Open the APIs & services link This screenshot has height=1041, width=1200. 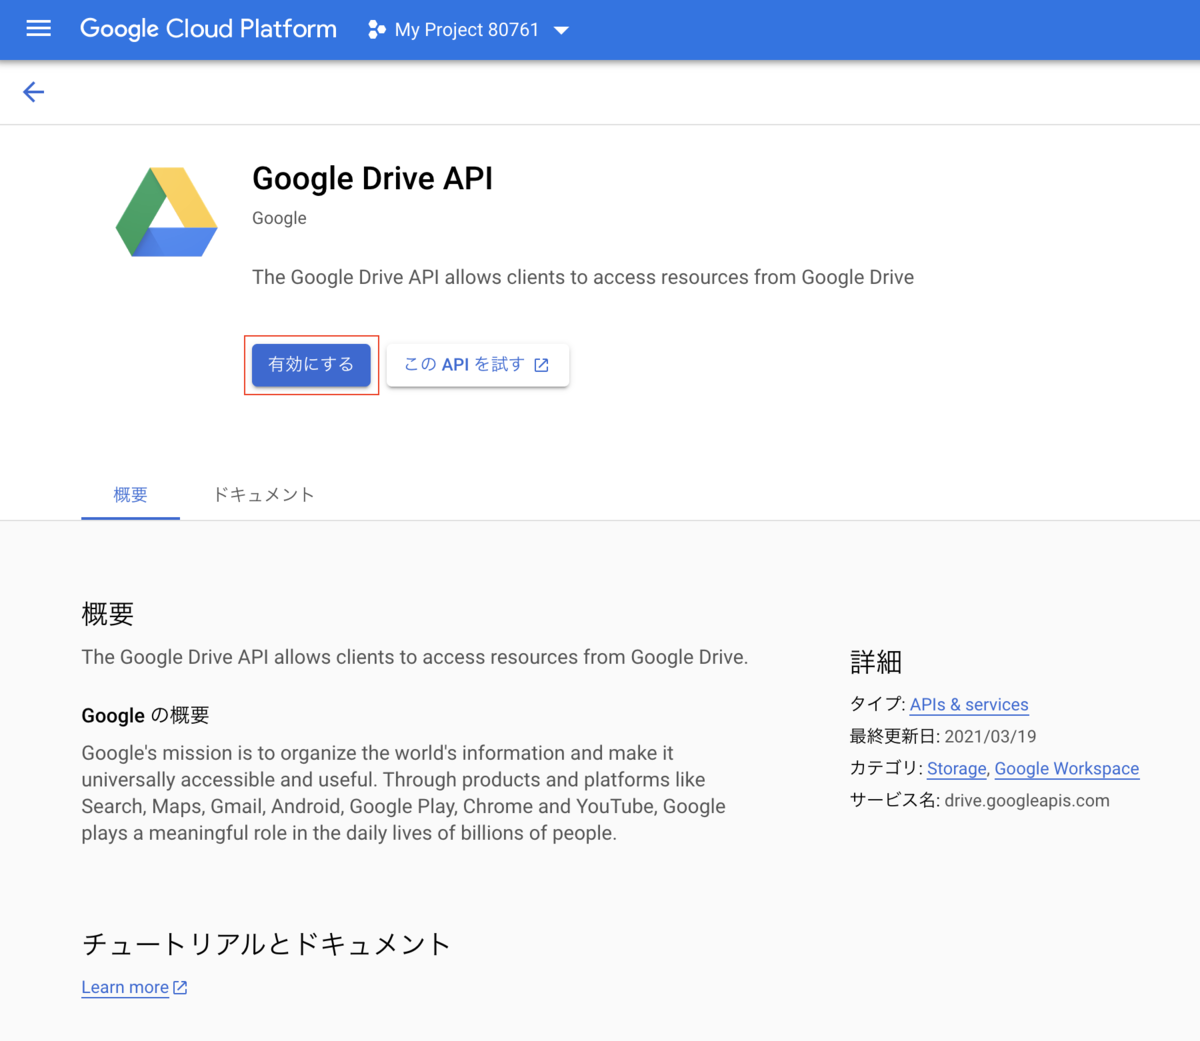click(968, 704)
